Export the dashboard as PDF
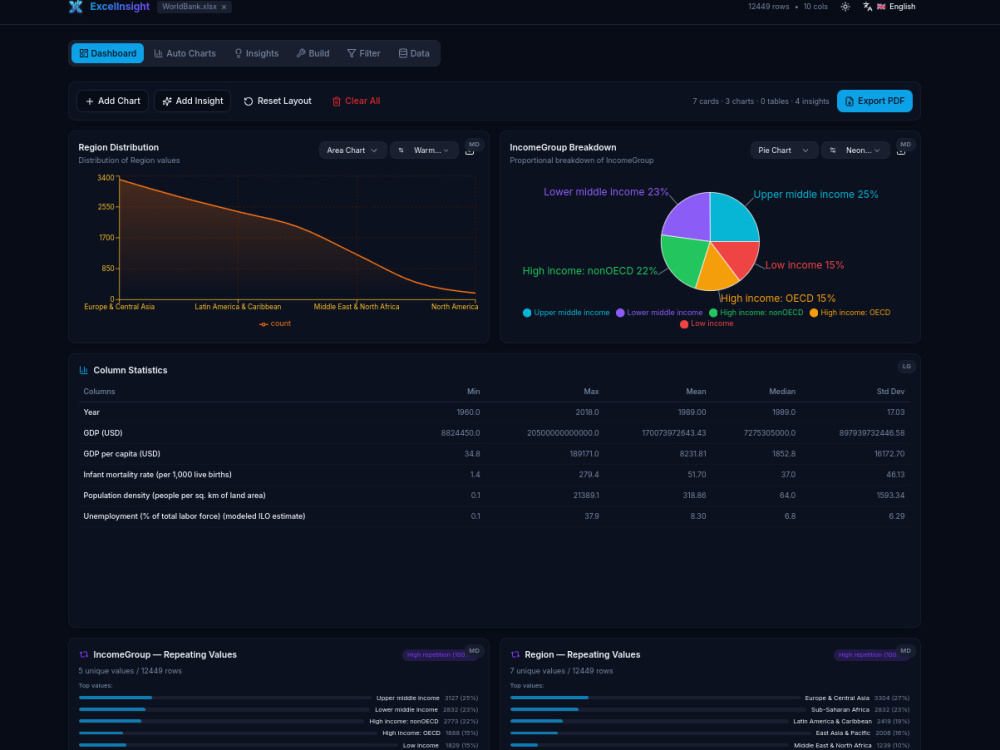This screenshot has width=1000, height=750. (x=874, y=101)
